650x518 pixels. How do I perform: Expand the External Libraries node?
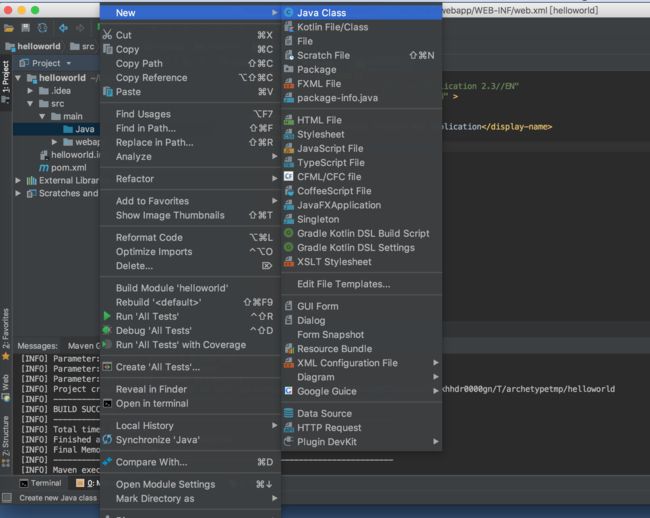click(18, 181)
